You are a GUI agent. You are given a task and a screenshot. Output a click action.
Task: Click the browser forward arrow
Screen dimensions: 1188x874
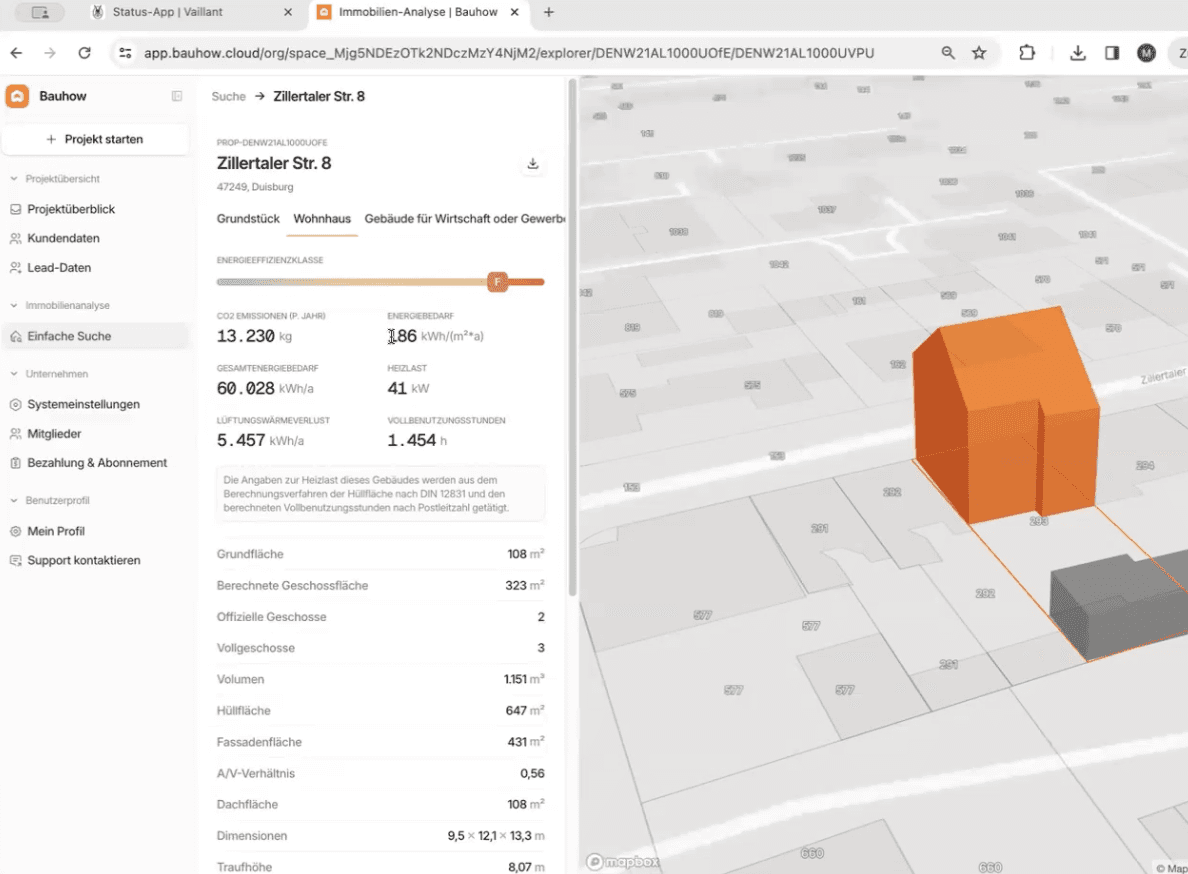click(x=50, y=53)
